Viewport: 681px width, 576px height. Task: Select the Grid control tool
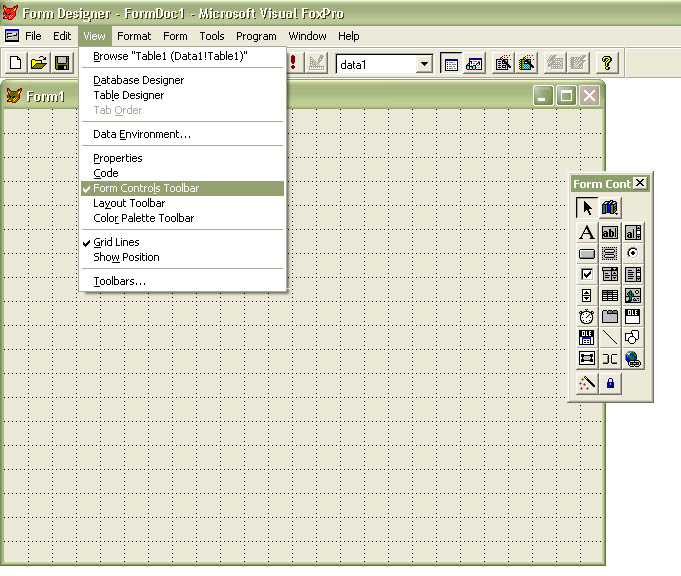(610, 295)
